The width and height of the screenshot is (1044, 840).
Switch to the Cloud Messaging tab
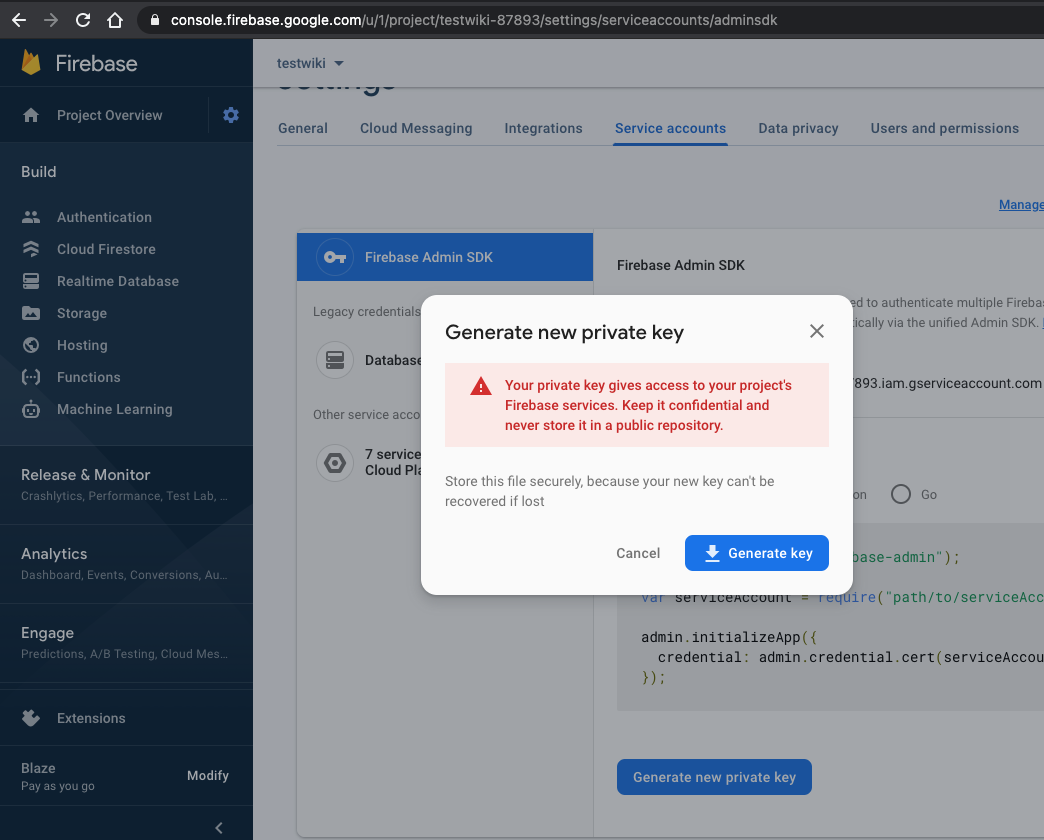coord(415,128)
